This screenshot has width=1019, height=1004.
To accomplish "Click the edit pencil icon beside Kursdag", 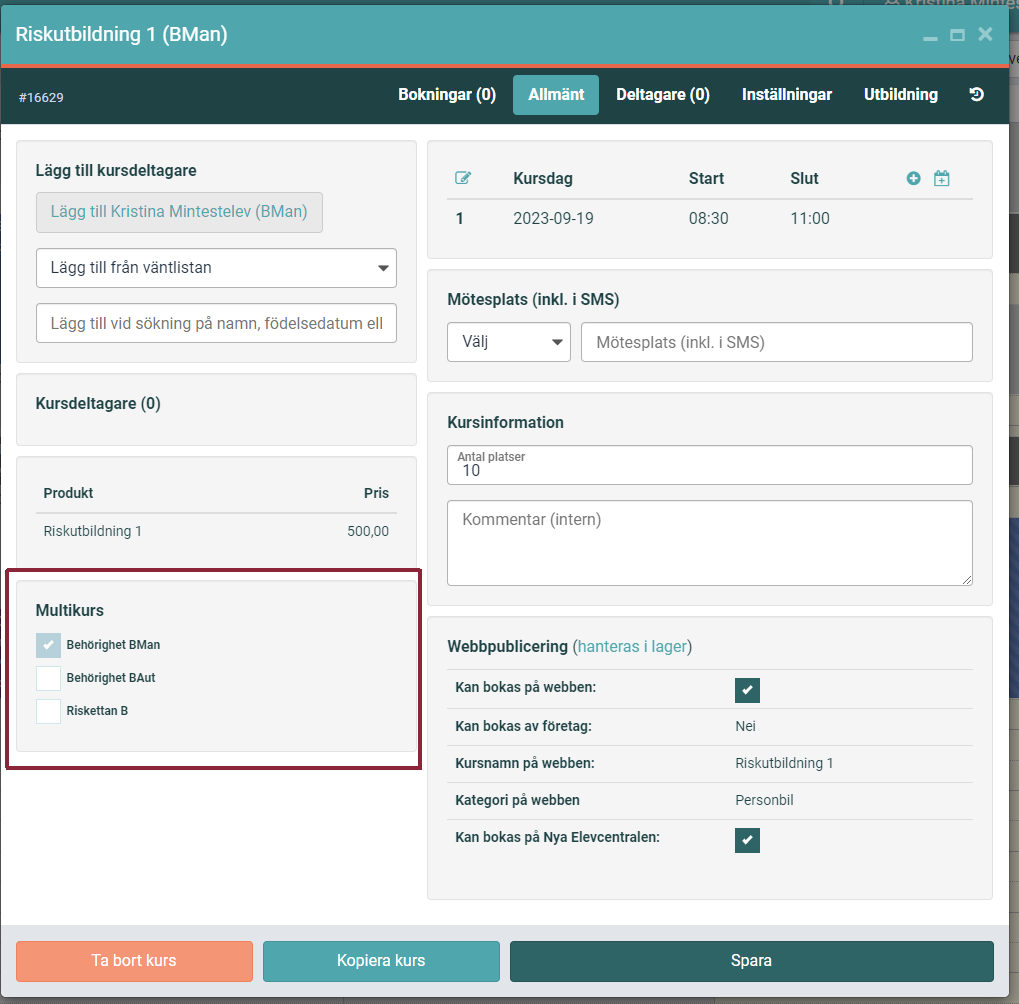I will pyautogui.click(x=463, y=178).
